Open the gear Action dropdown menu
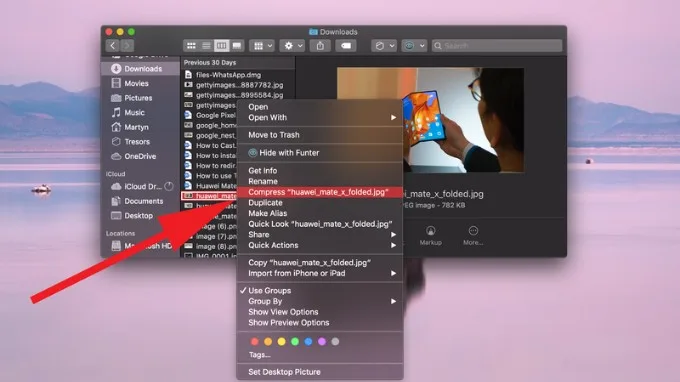Image resolution: width=680 pixels, height=382 pixels. click(x=292, y=46)
